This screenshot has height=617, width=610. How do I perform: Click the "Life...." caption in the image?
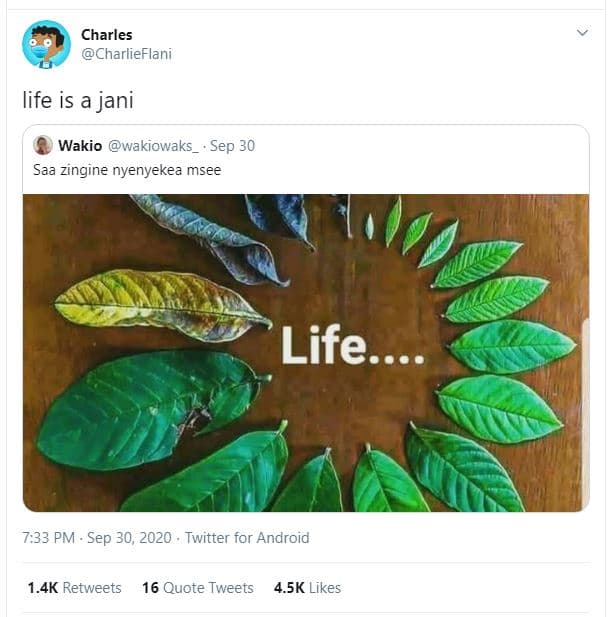click(x=352, y=346)
